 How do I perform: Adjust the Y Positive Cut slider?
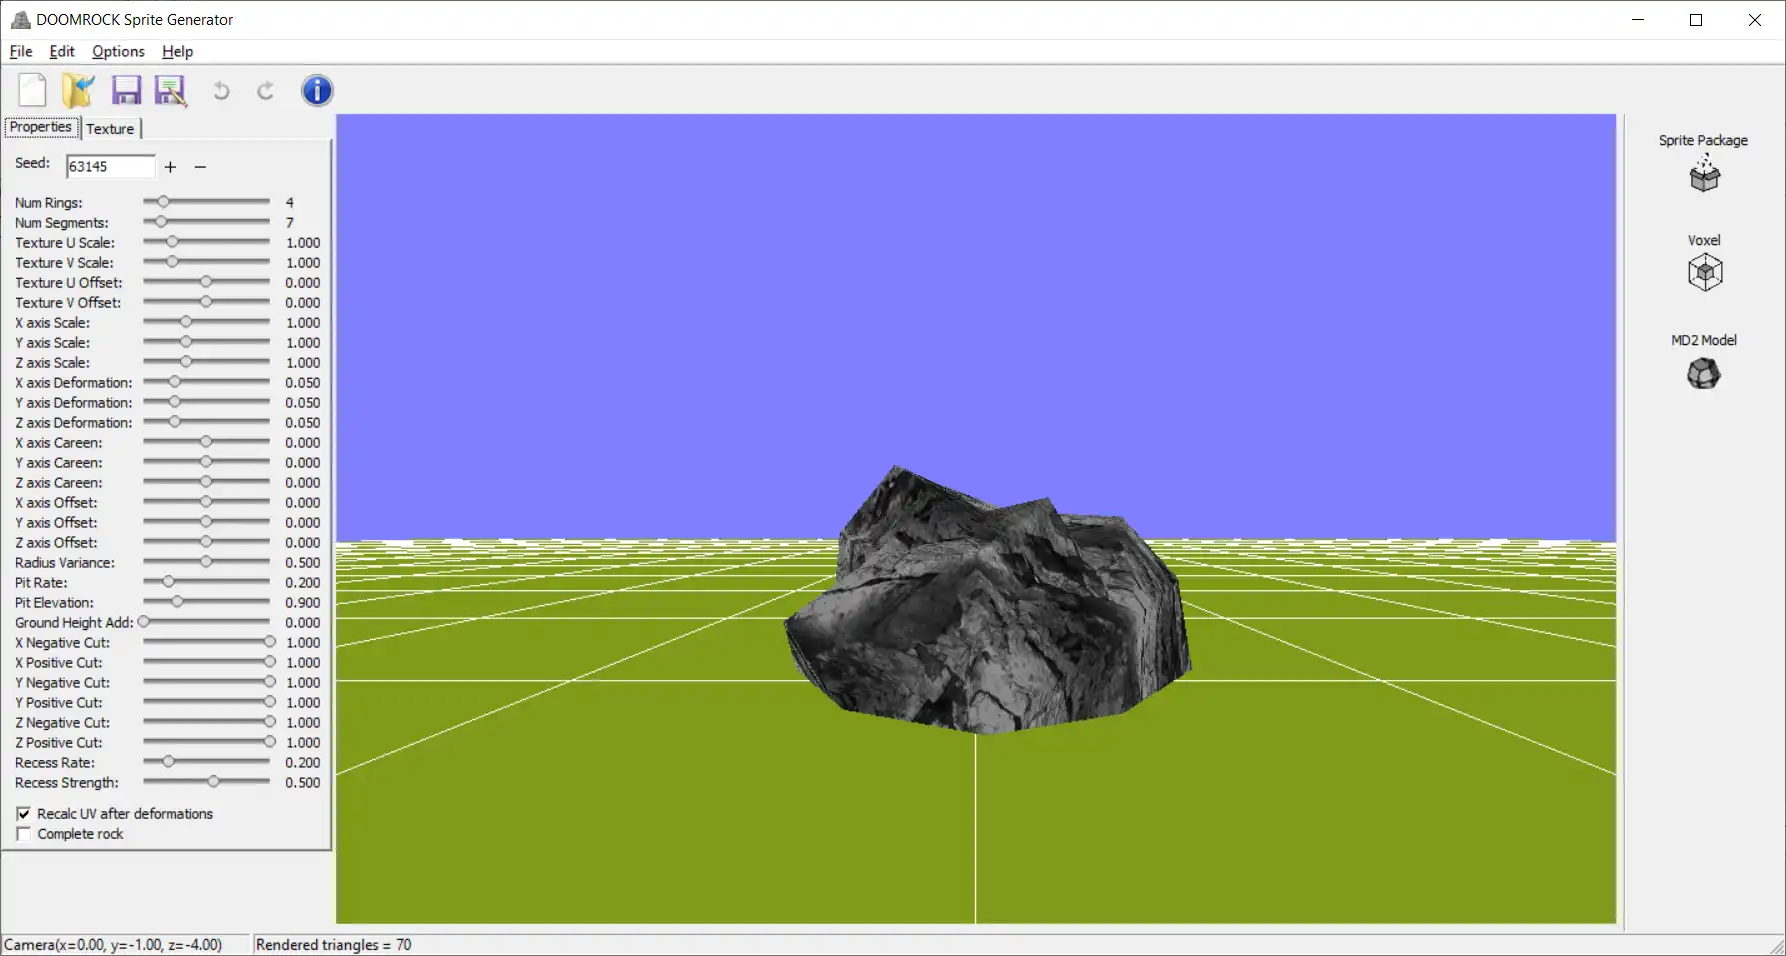[206, 702]
